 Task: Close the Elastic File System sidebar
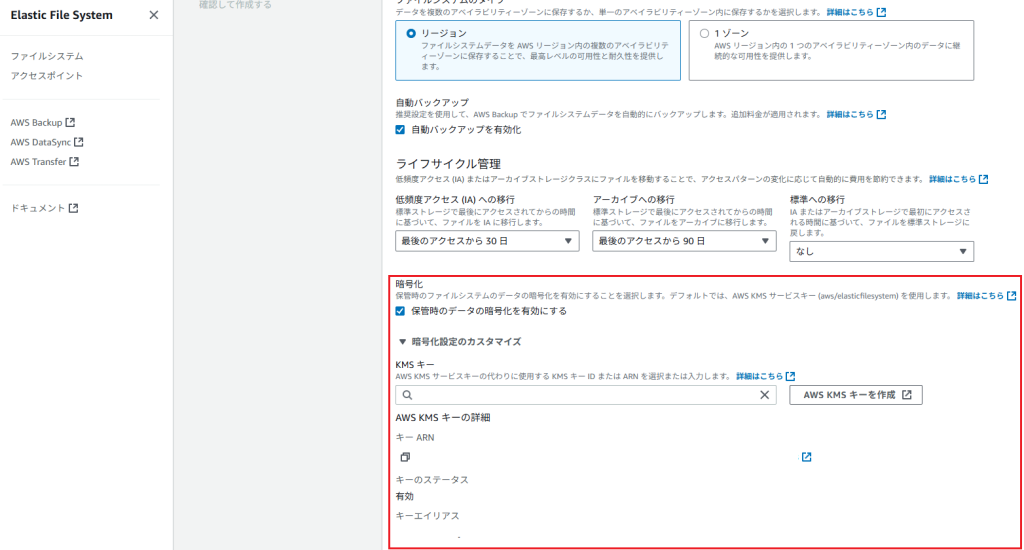tap(153, 15)
